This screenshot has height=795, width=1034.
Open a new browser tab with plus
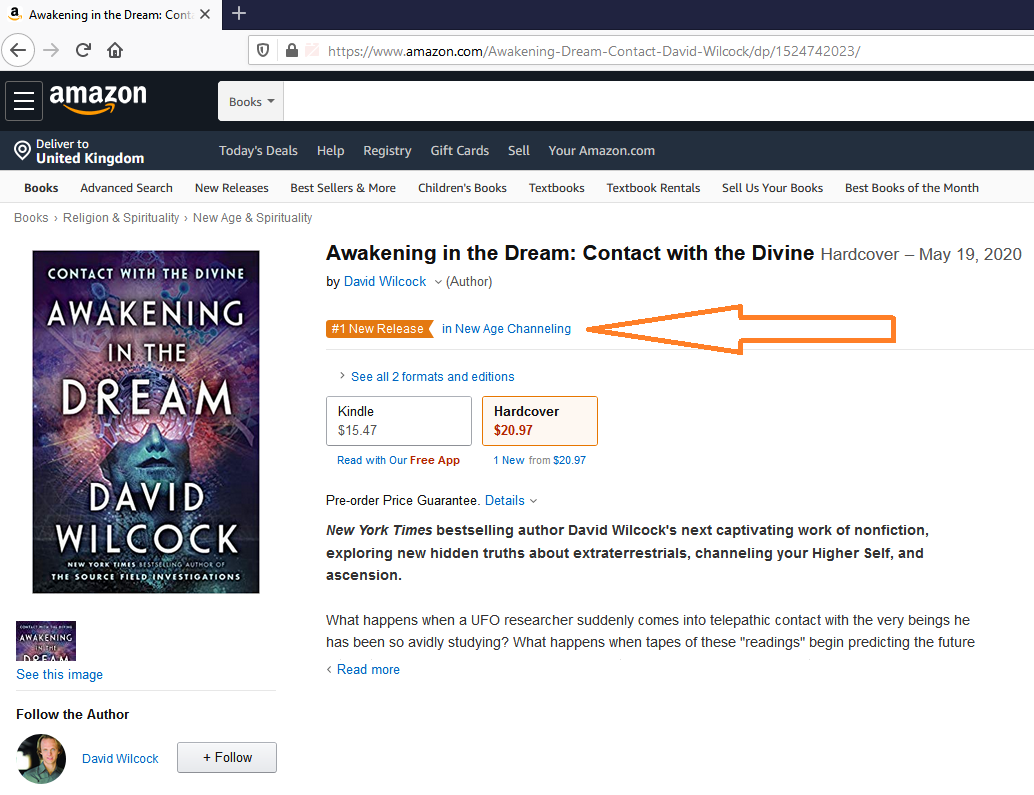239,14
